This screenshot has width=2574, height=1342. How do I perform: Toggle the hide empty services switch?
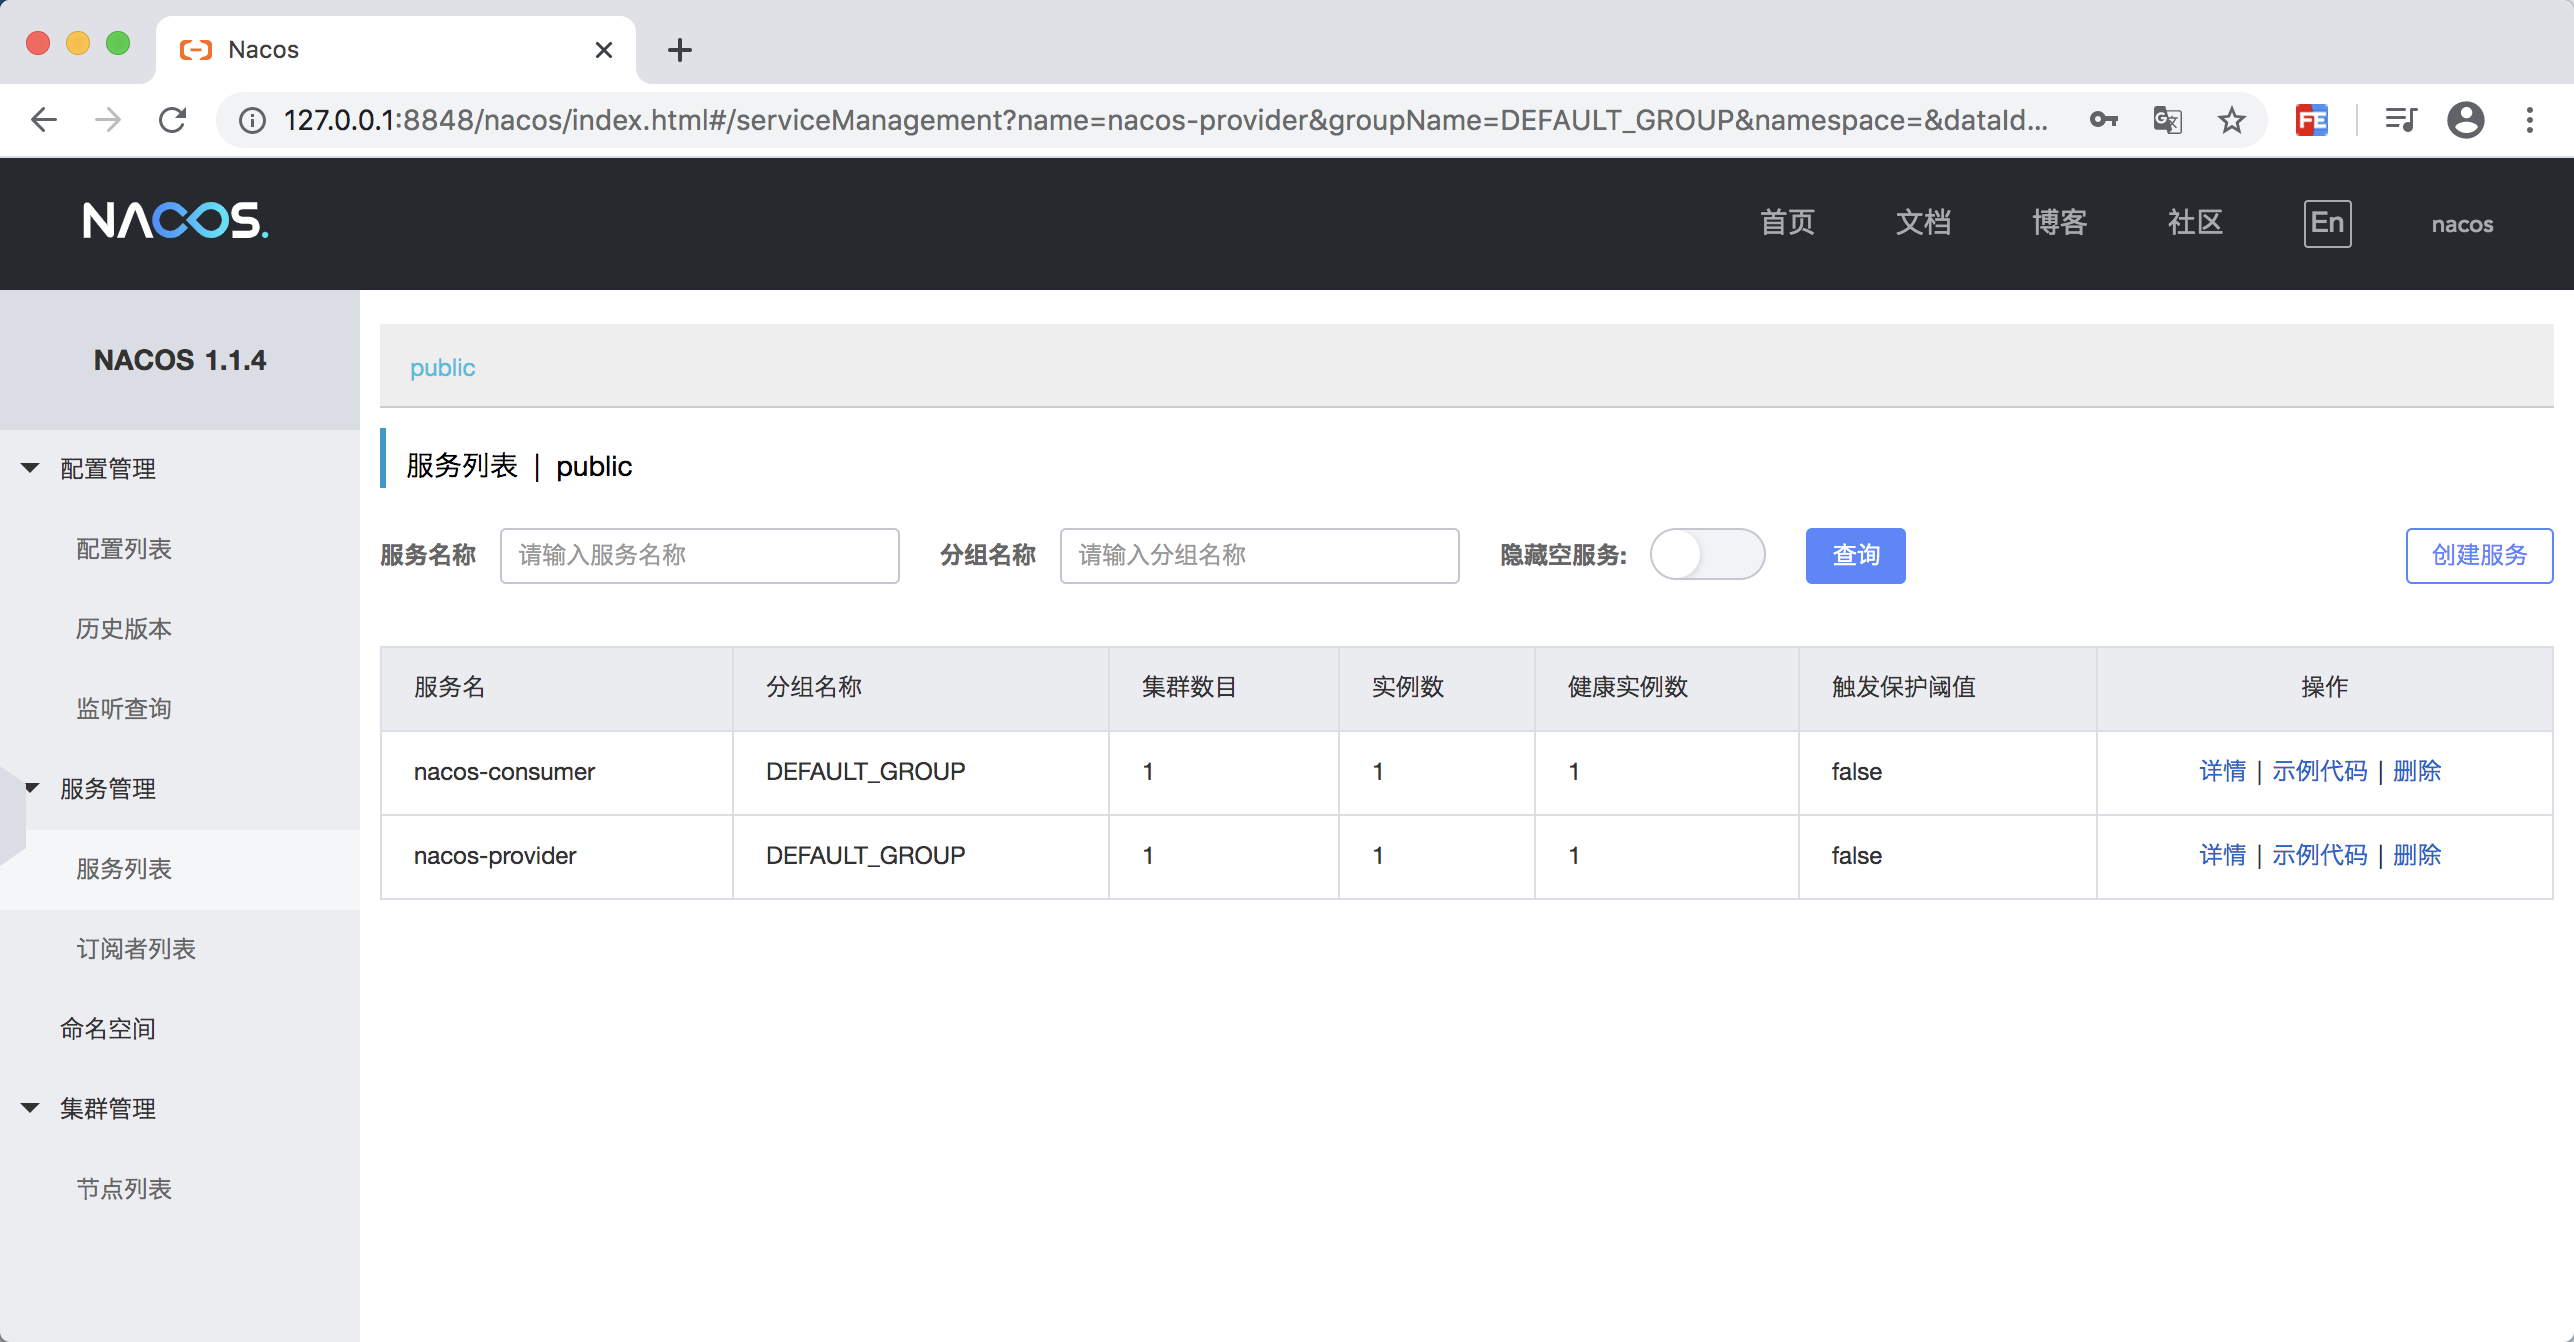pos(1707,555)
